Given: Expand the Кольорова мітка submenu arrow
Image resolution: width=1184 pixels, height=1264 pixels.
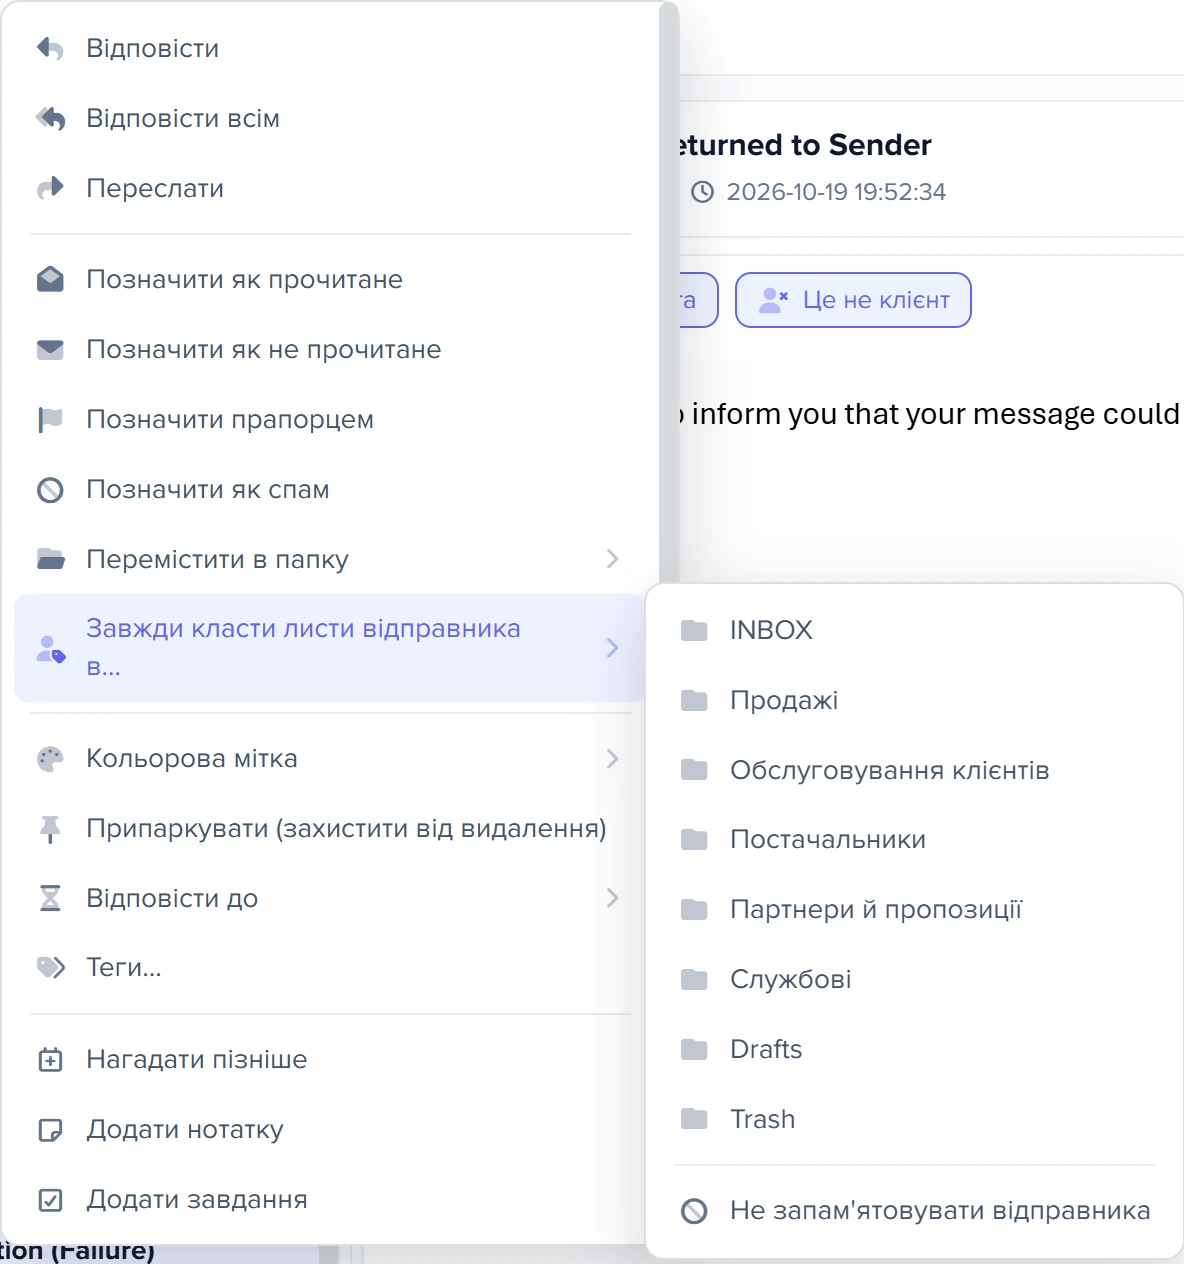Looking at the screenshot, I should [613, 758].
